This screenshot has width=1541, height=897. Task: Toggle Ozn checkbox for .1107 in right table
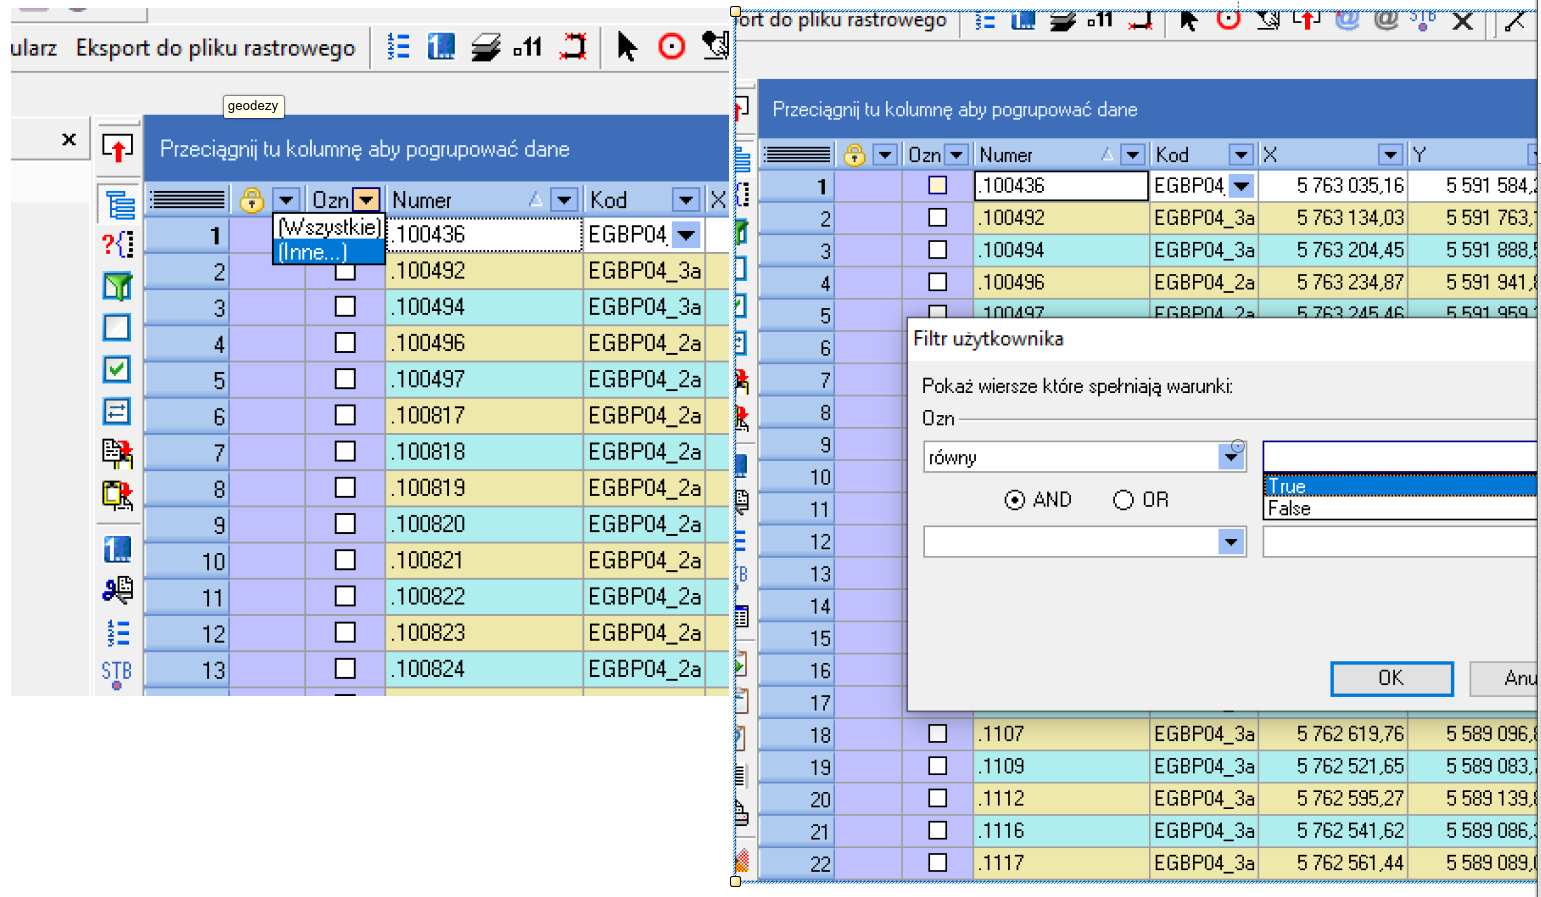pos(937,734)
